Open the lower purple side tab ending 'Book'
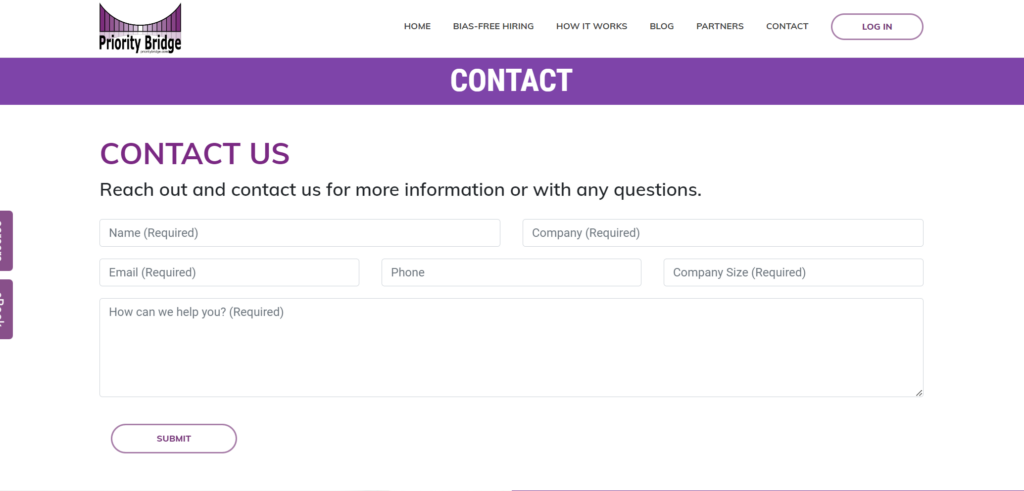Viewport: 1024px width, 491px height. click(6, 309)
